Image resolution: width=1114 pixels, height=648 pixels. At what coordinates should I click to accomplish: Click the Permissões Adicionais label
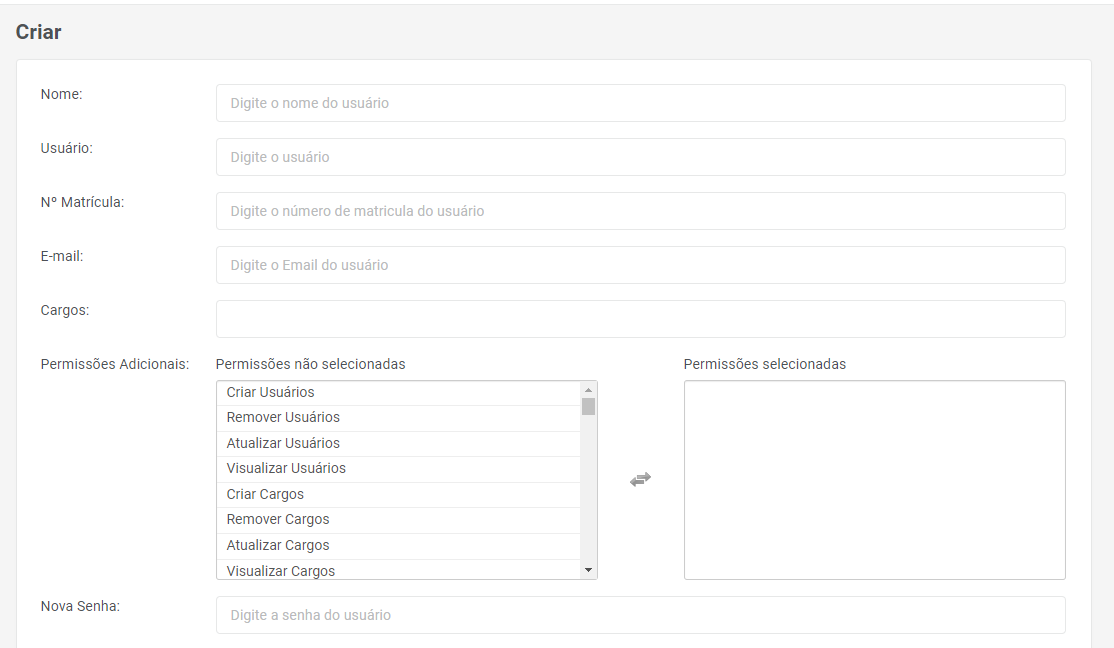click(115, 364)
